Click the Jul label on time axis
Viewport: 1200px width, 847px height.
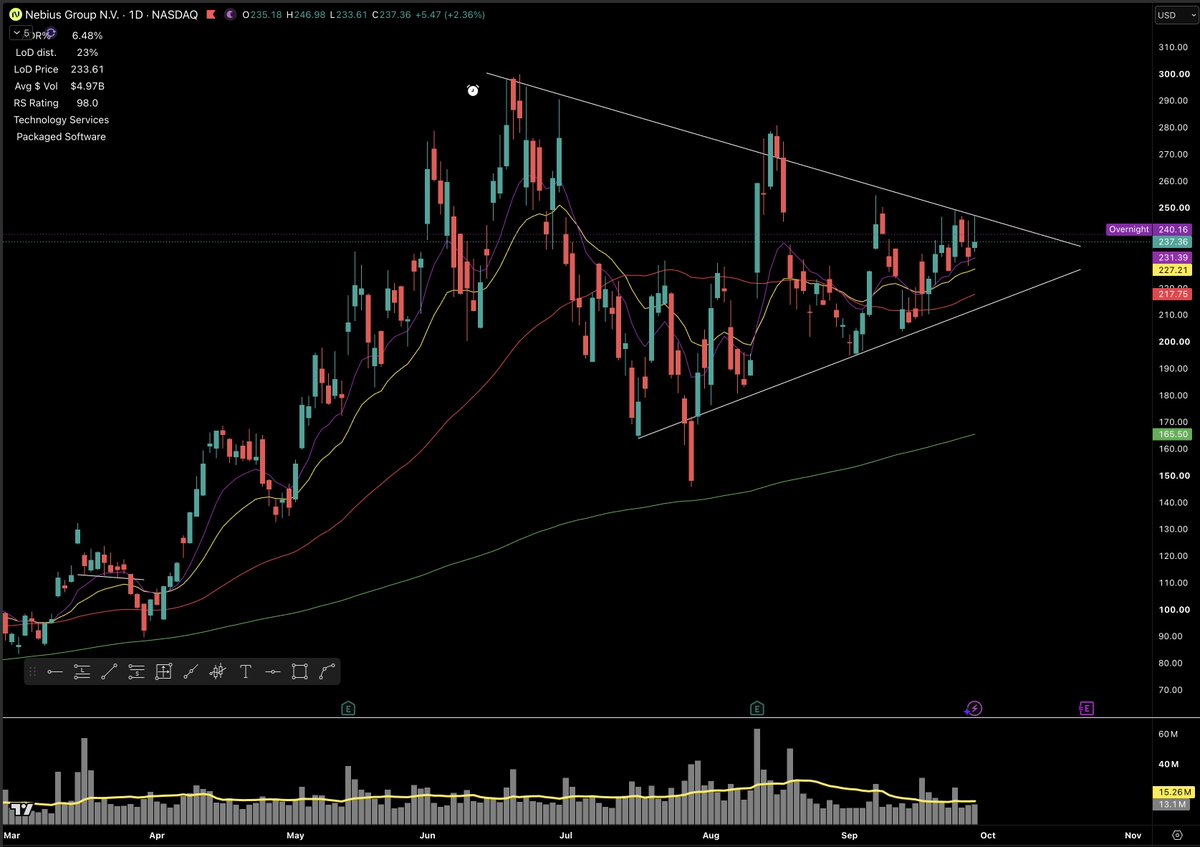pyautogui.click(x=565, y=834)
